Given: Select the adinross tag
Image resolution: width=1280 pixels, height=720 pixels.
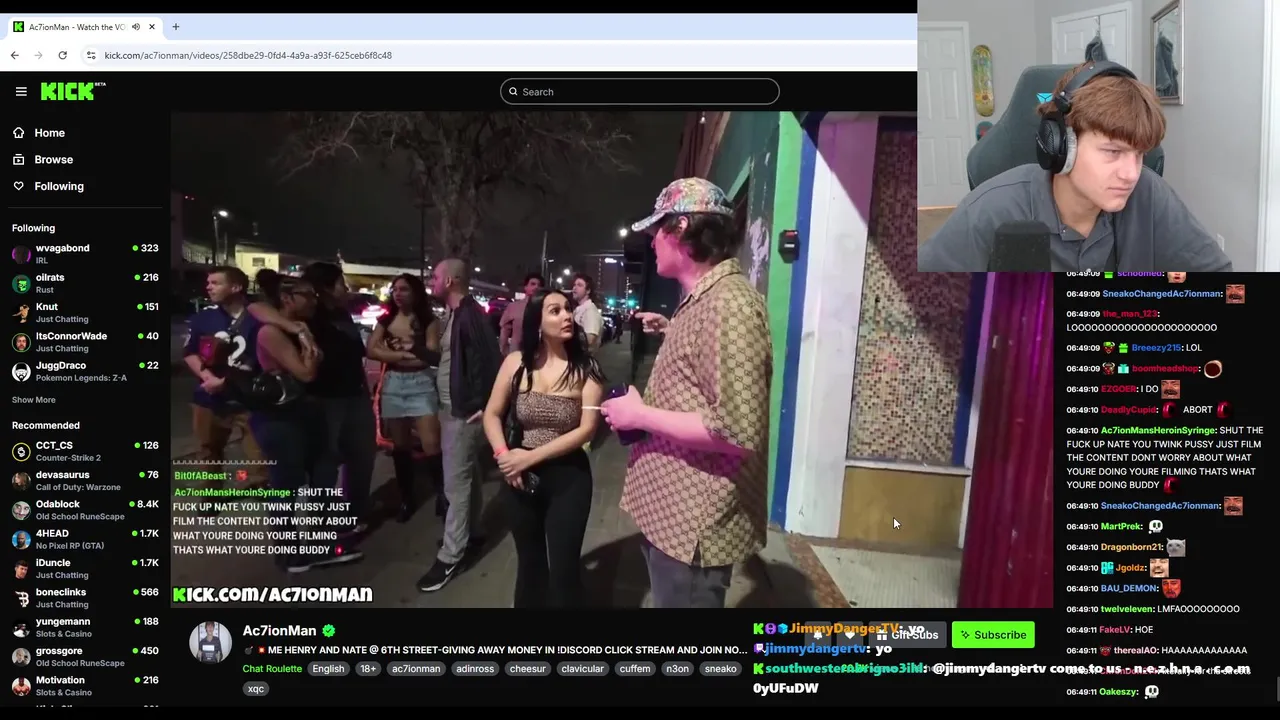Looking at the screenshot, I should 475,669.
